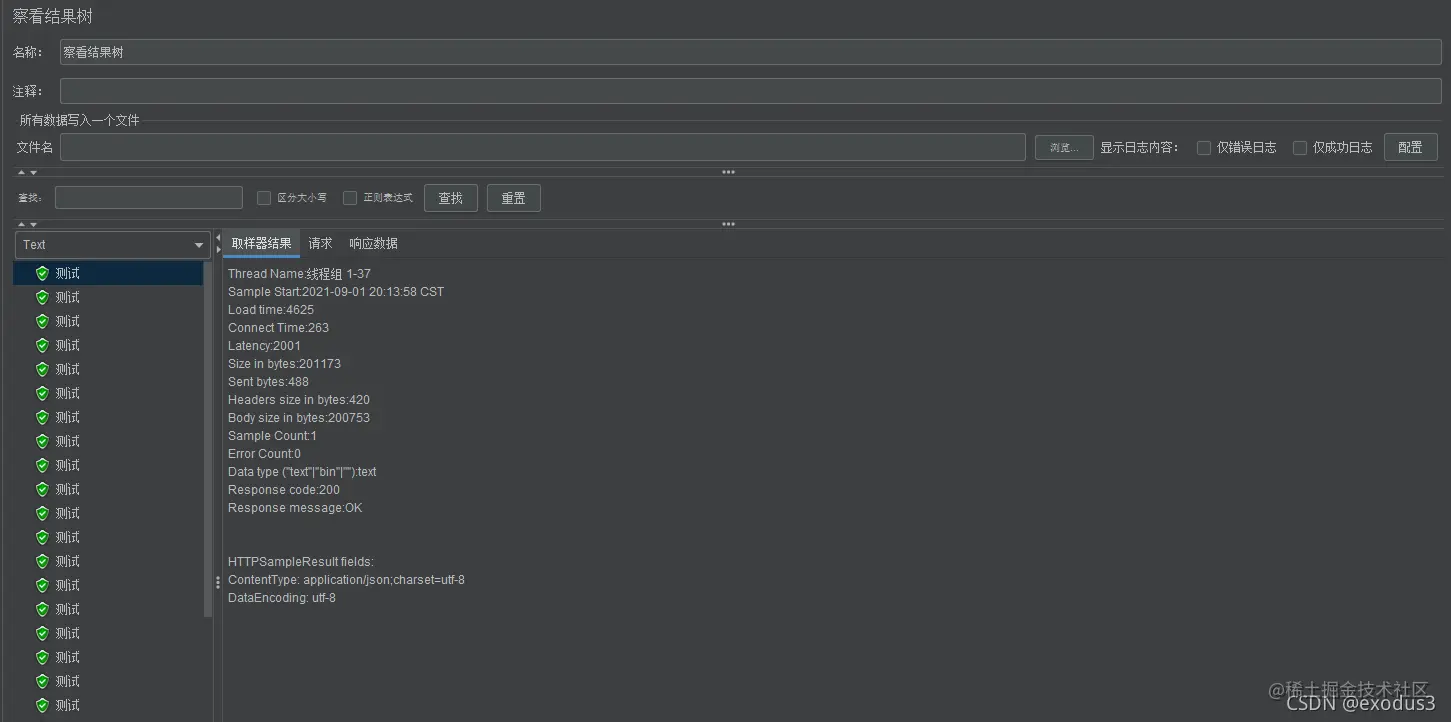Toggle the 区分大小写 checkbox
1451x722 pixels.
(264, 198)
